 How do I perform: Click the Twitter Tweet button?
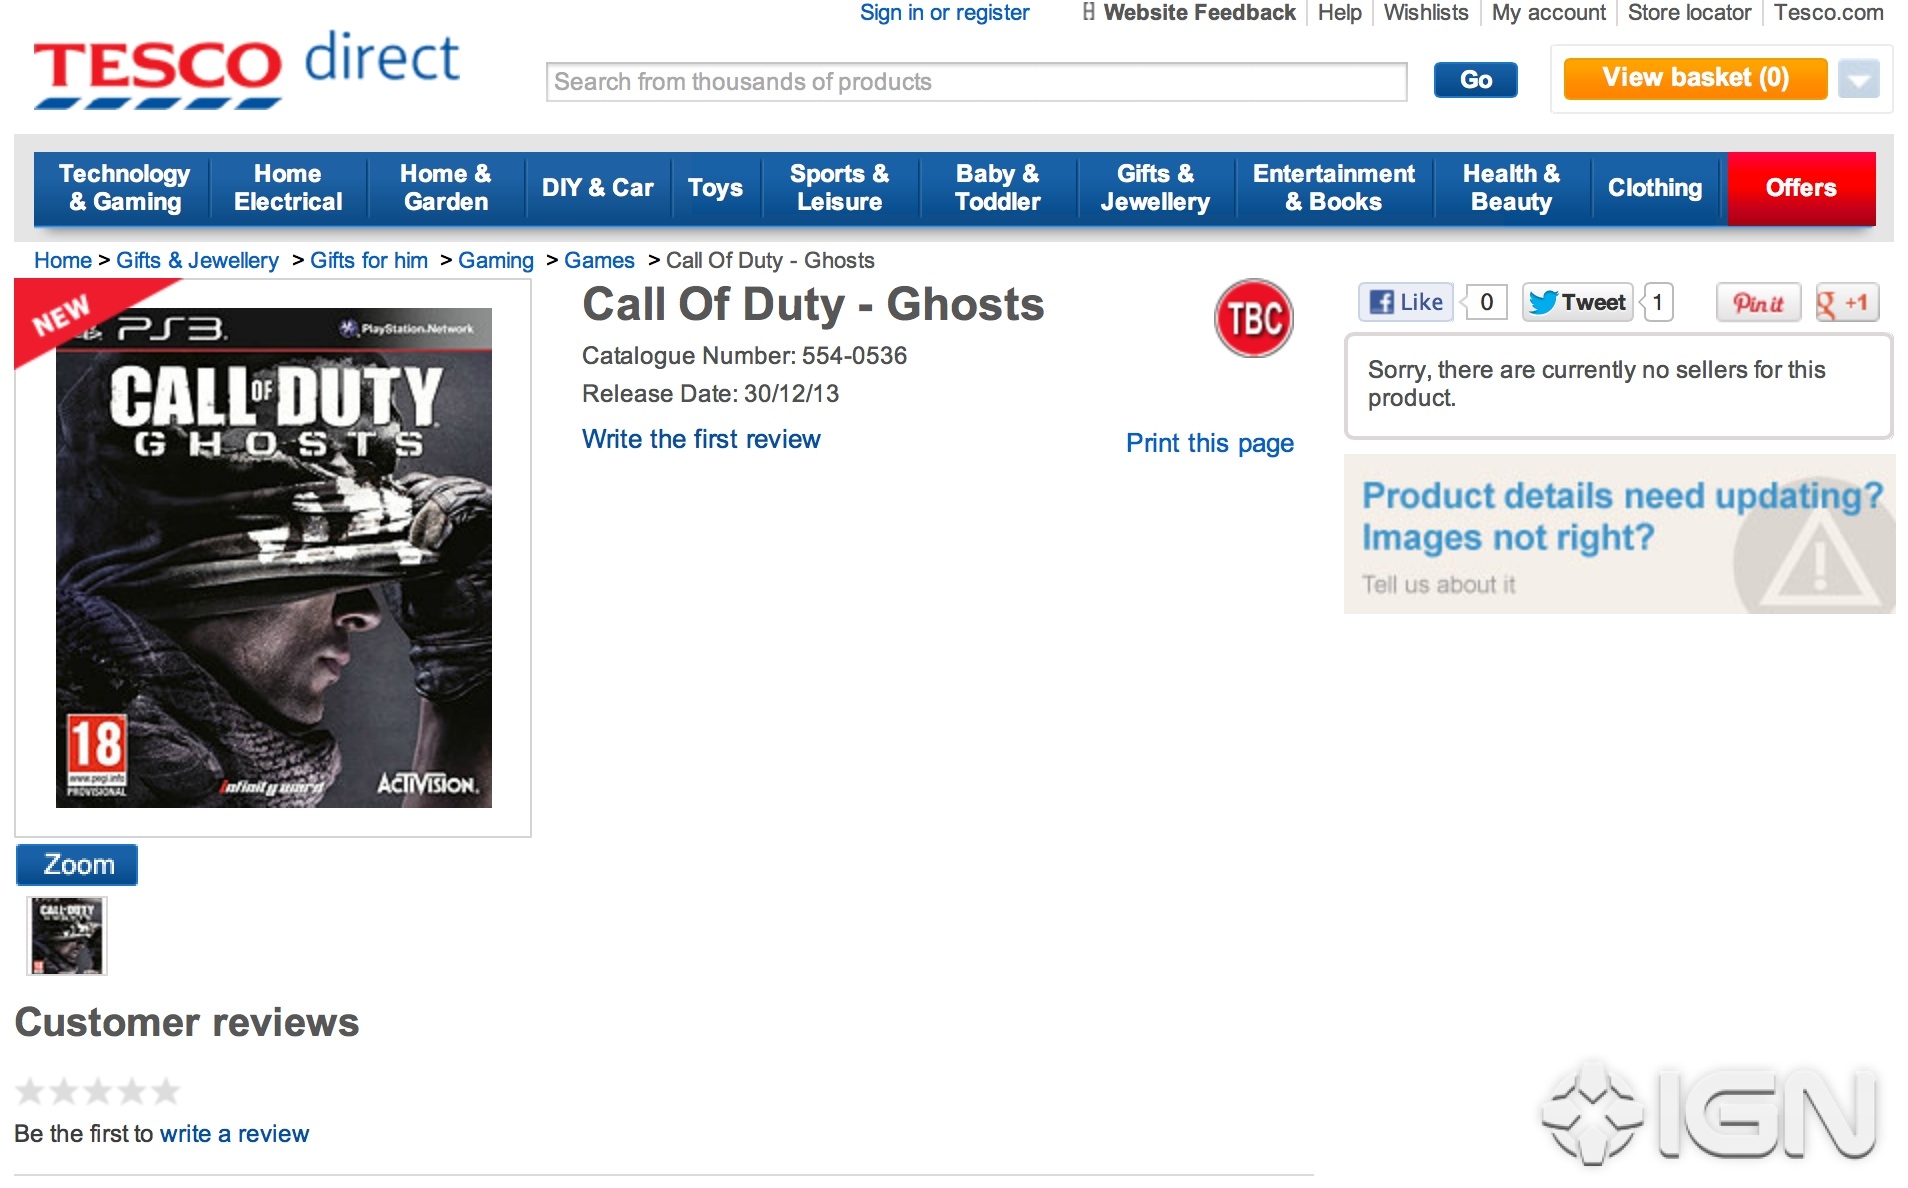pyautogui.click(x=1577, y=302)
